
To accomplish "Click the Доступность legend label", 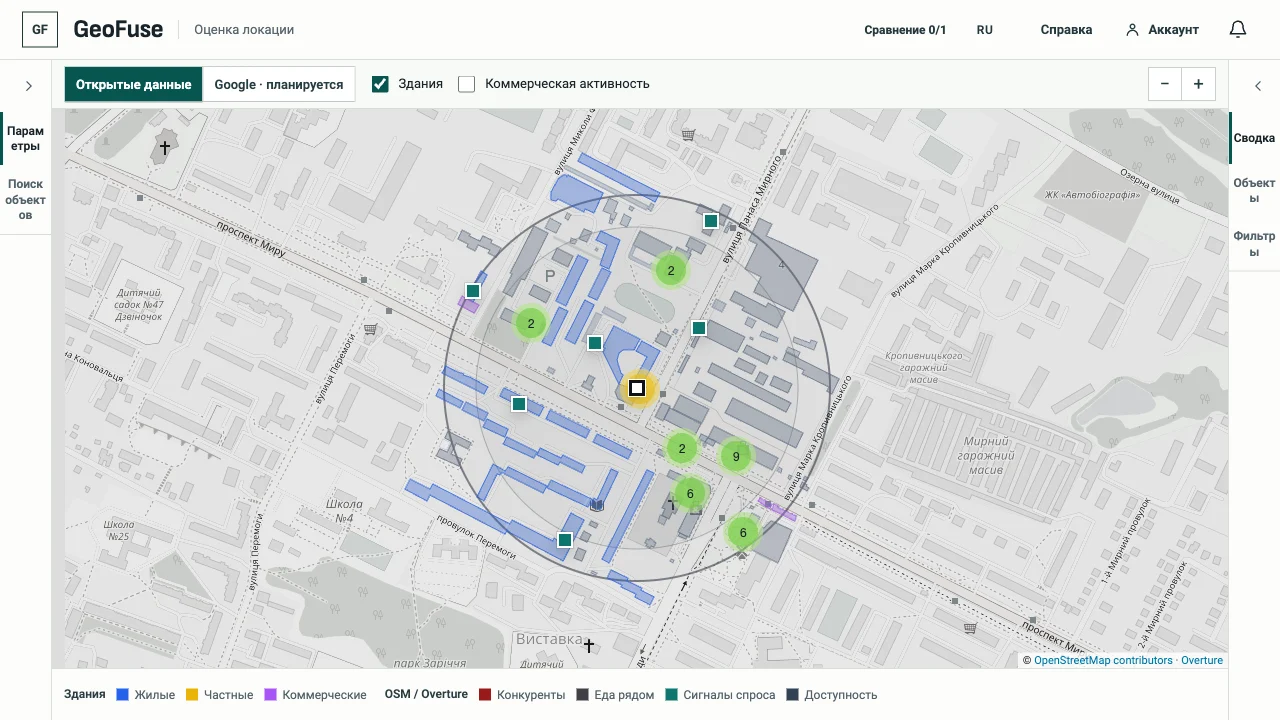I will 841,695.
